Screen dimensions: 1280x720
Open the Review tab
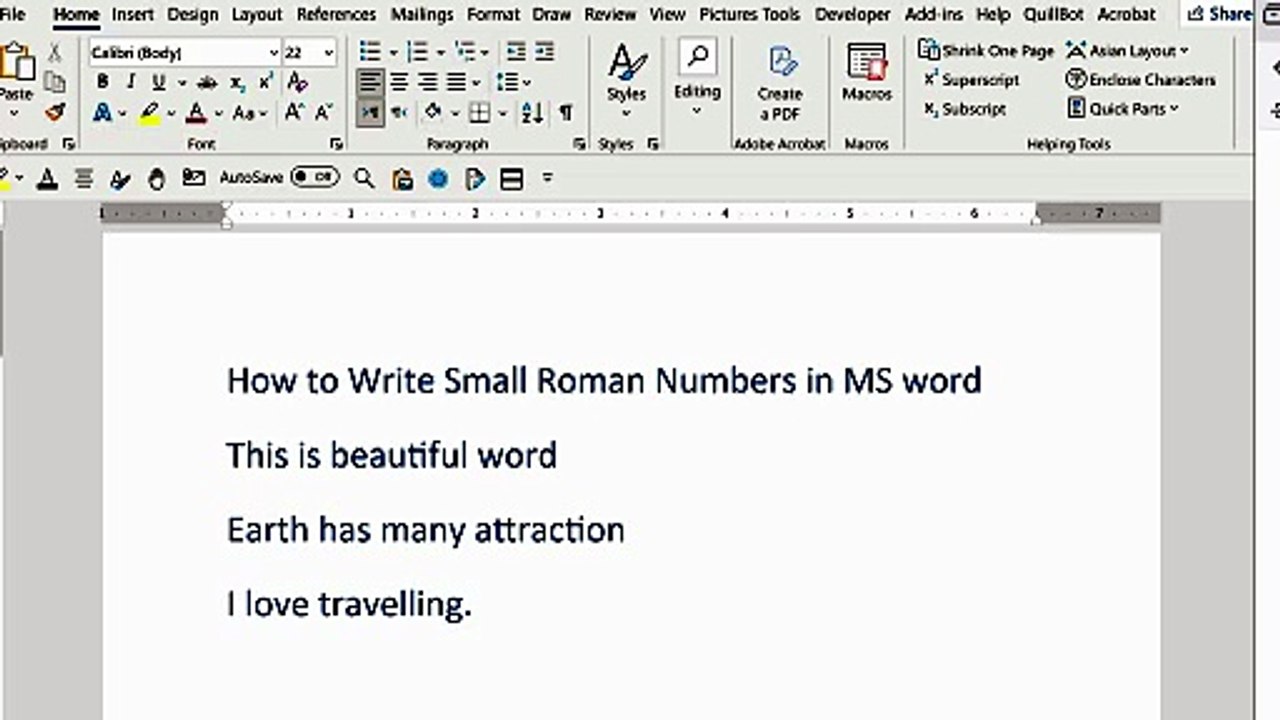coord(610,14)
